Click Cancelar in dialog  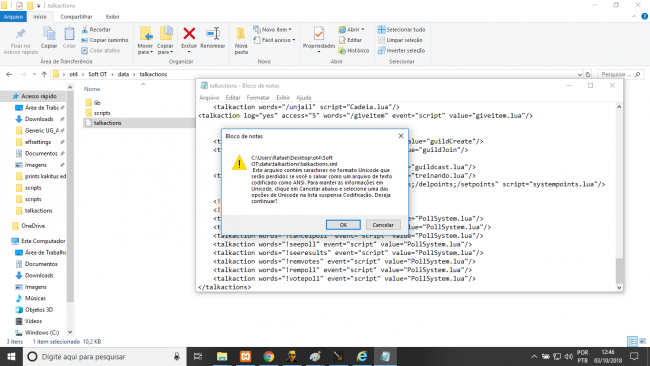[x=383, y=225]
